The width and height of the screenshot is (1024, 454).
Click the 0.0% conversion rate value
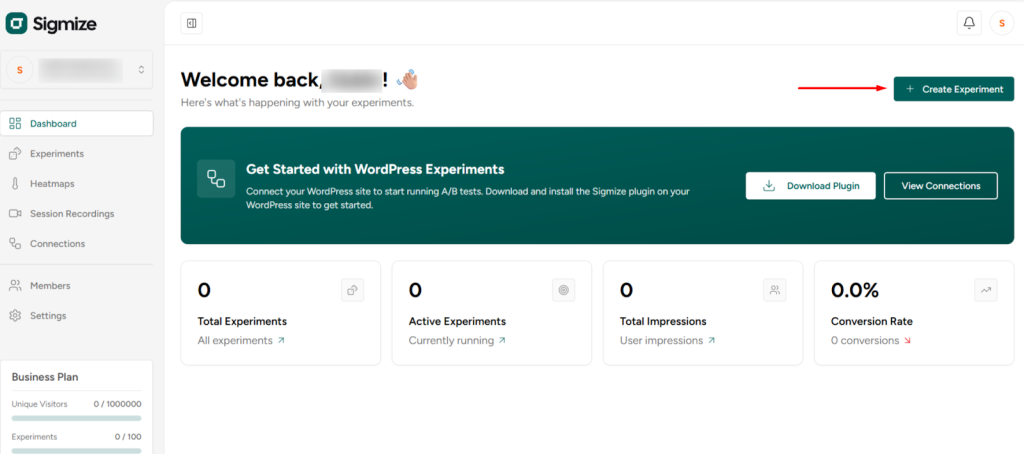pos(855,290)
